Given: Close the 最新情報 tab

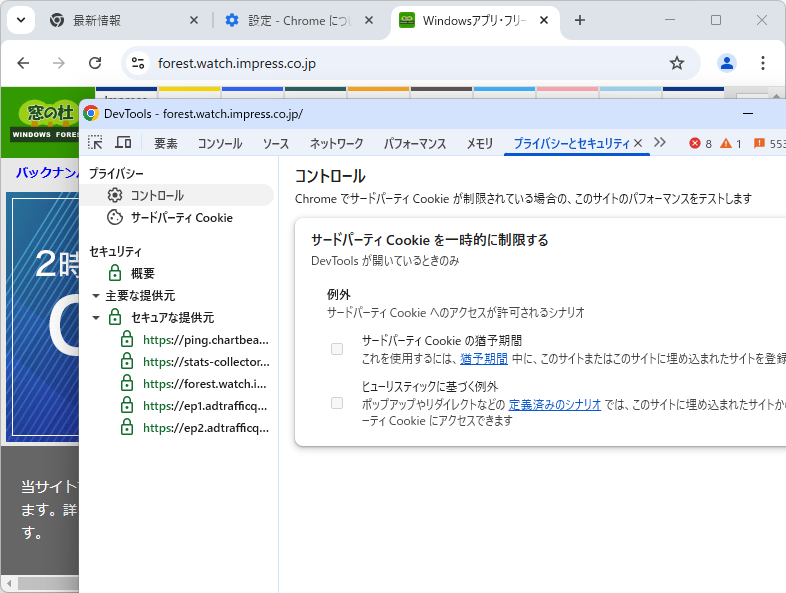Looking at the screenshot, I should click(193, 20).
